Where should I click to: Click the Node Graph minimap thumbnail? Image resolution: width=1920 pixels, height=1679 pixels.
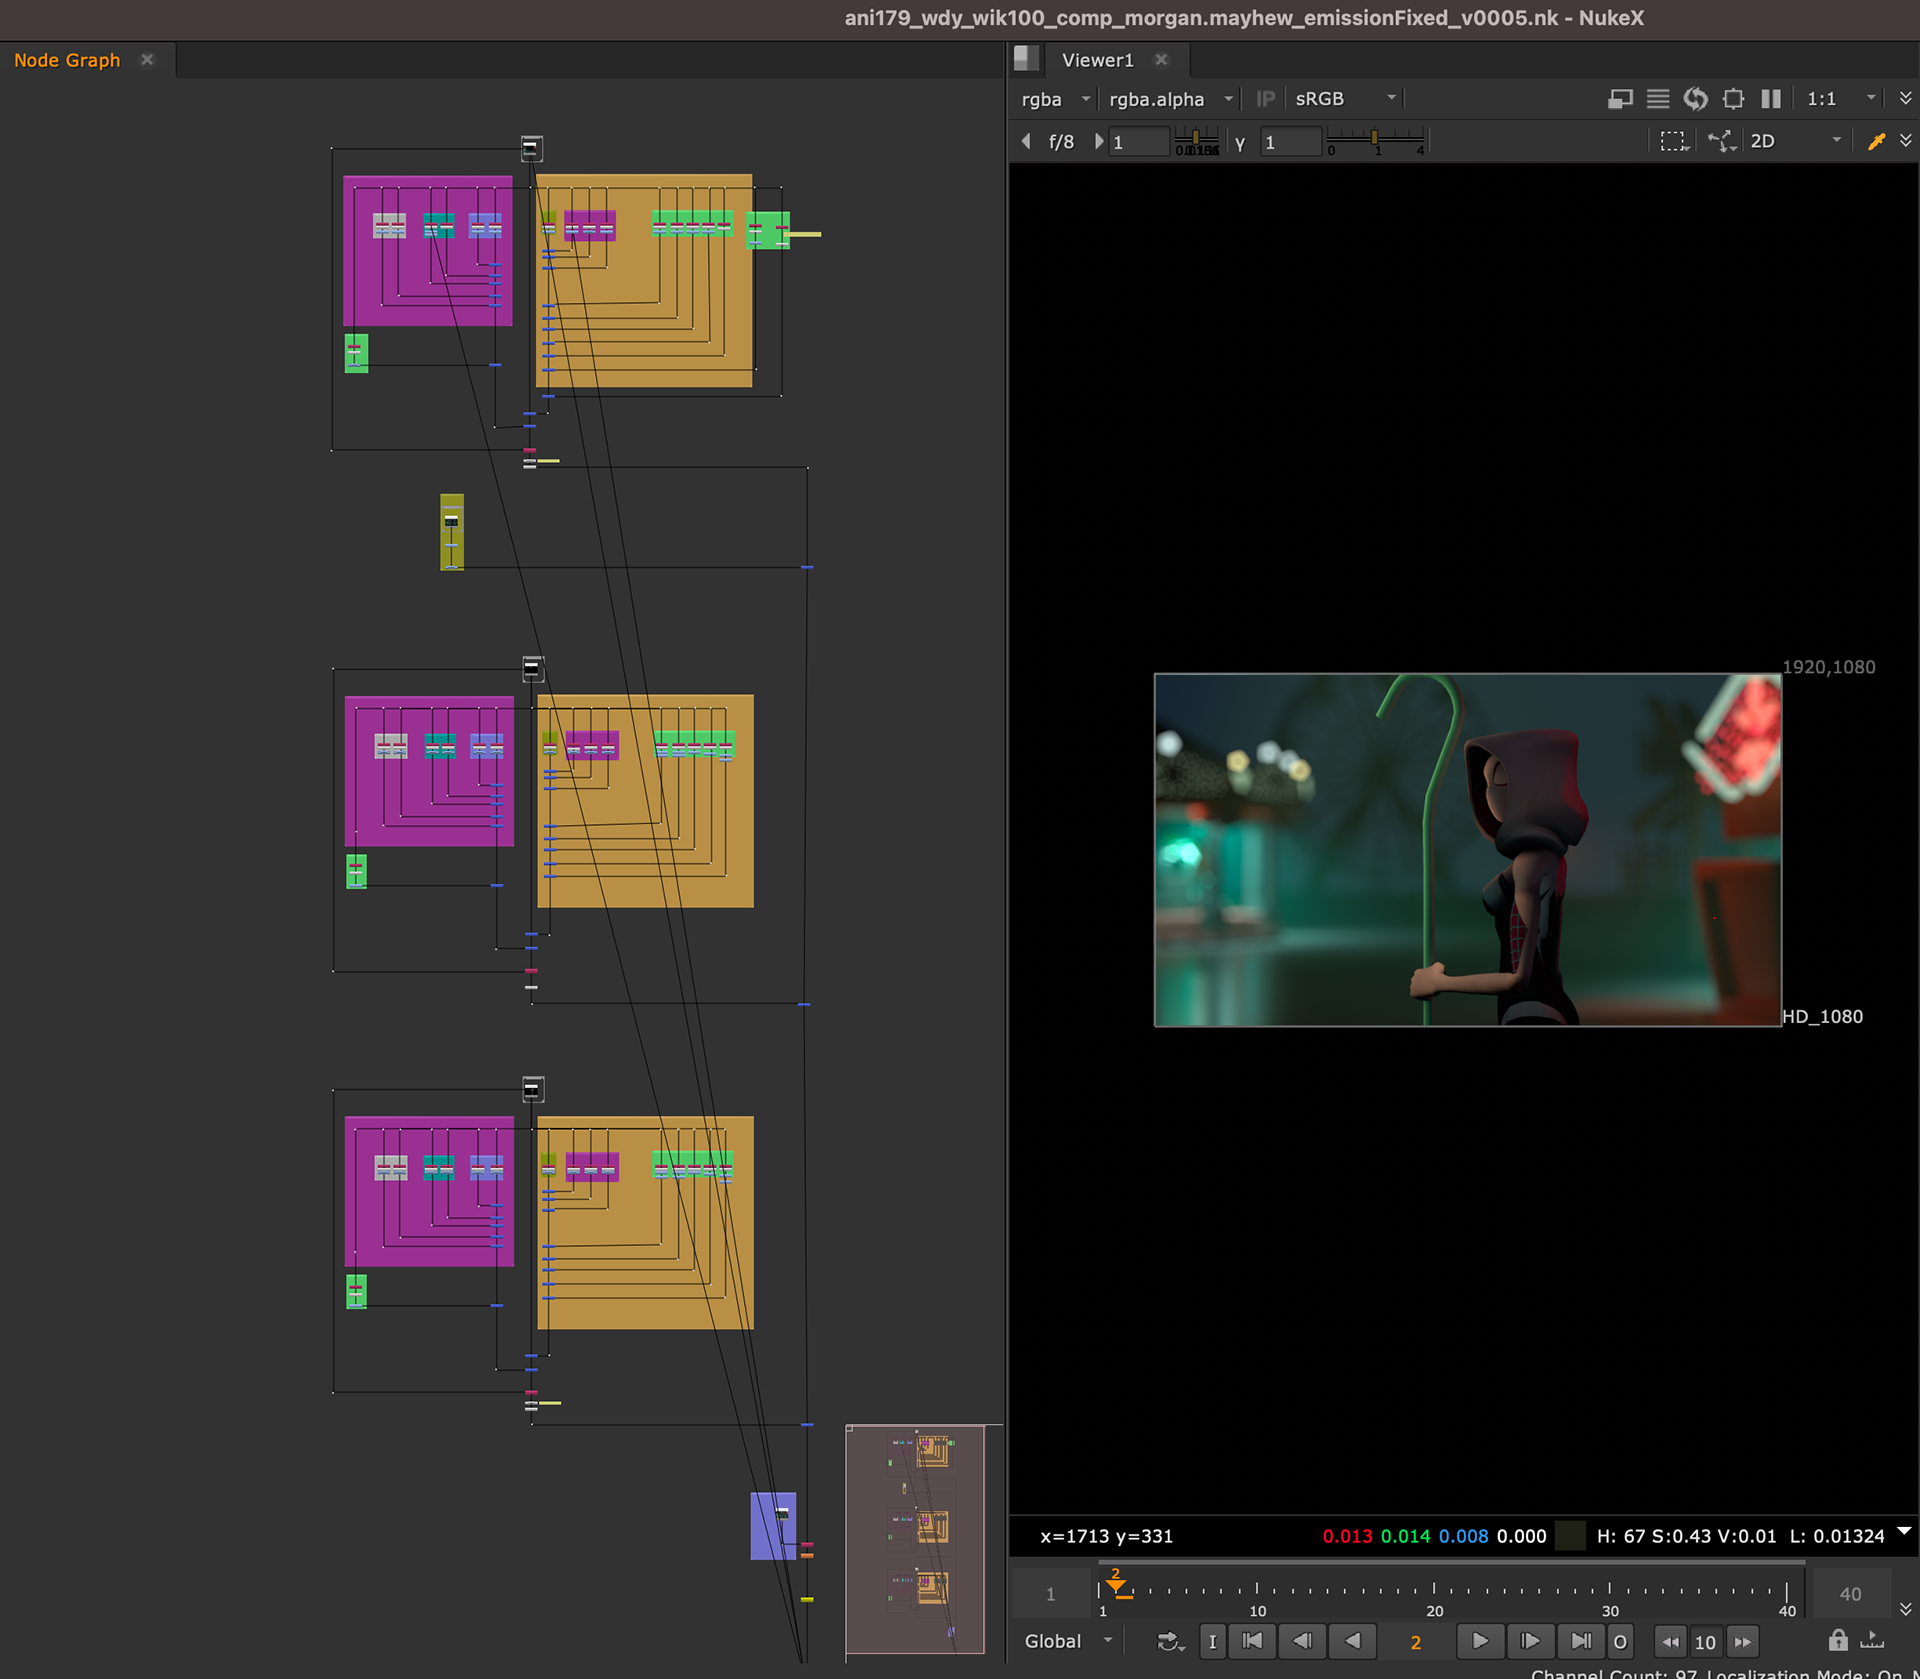916,1540
